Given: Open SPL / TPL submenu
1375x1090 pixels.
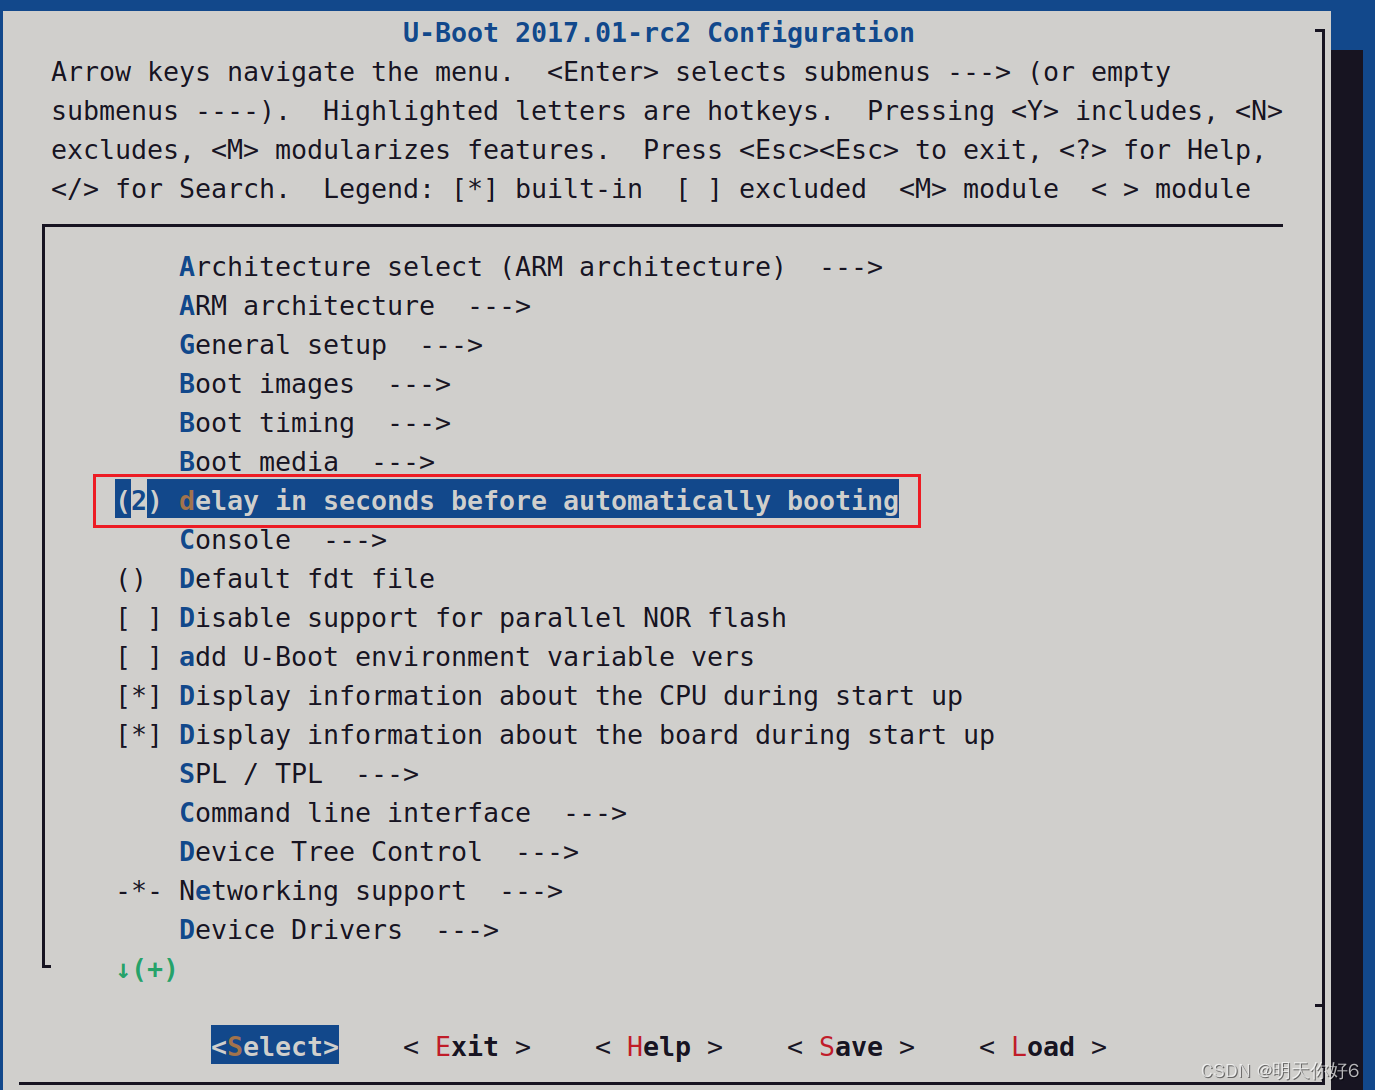Looking at the screenshot, I should [x=250, y=774].
